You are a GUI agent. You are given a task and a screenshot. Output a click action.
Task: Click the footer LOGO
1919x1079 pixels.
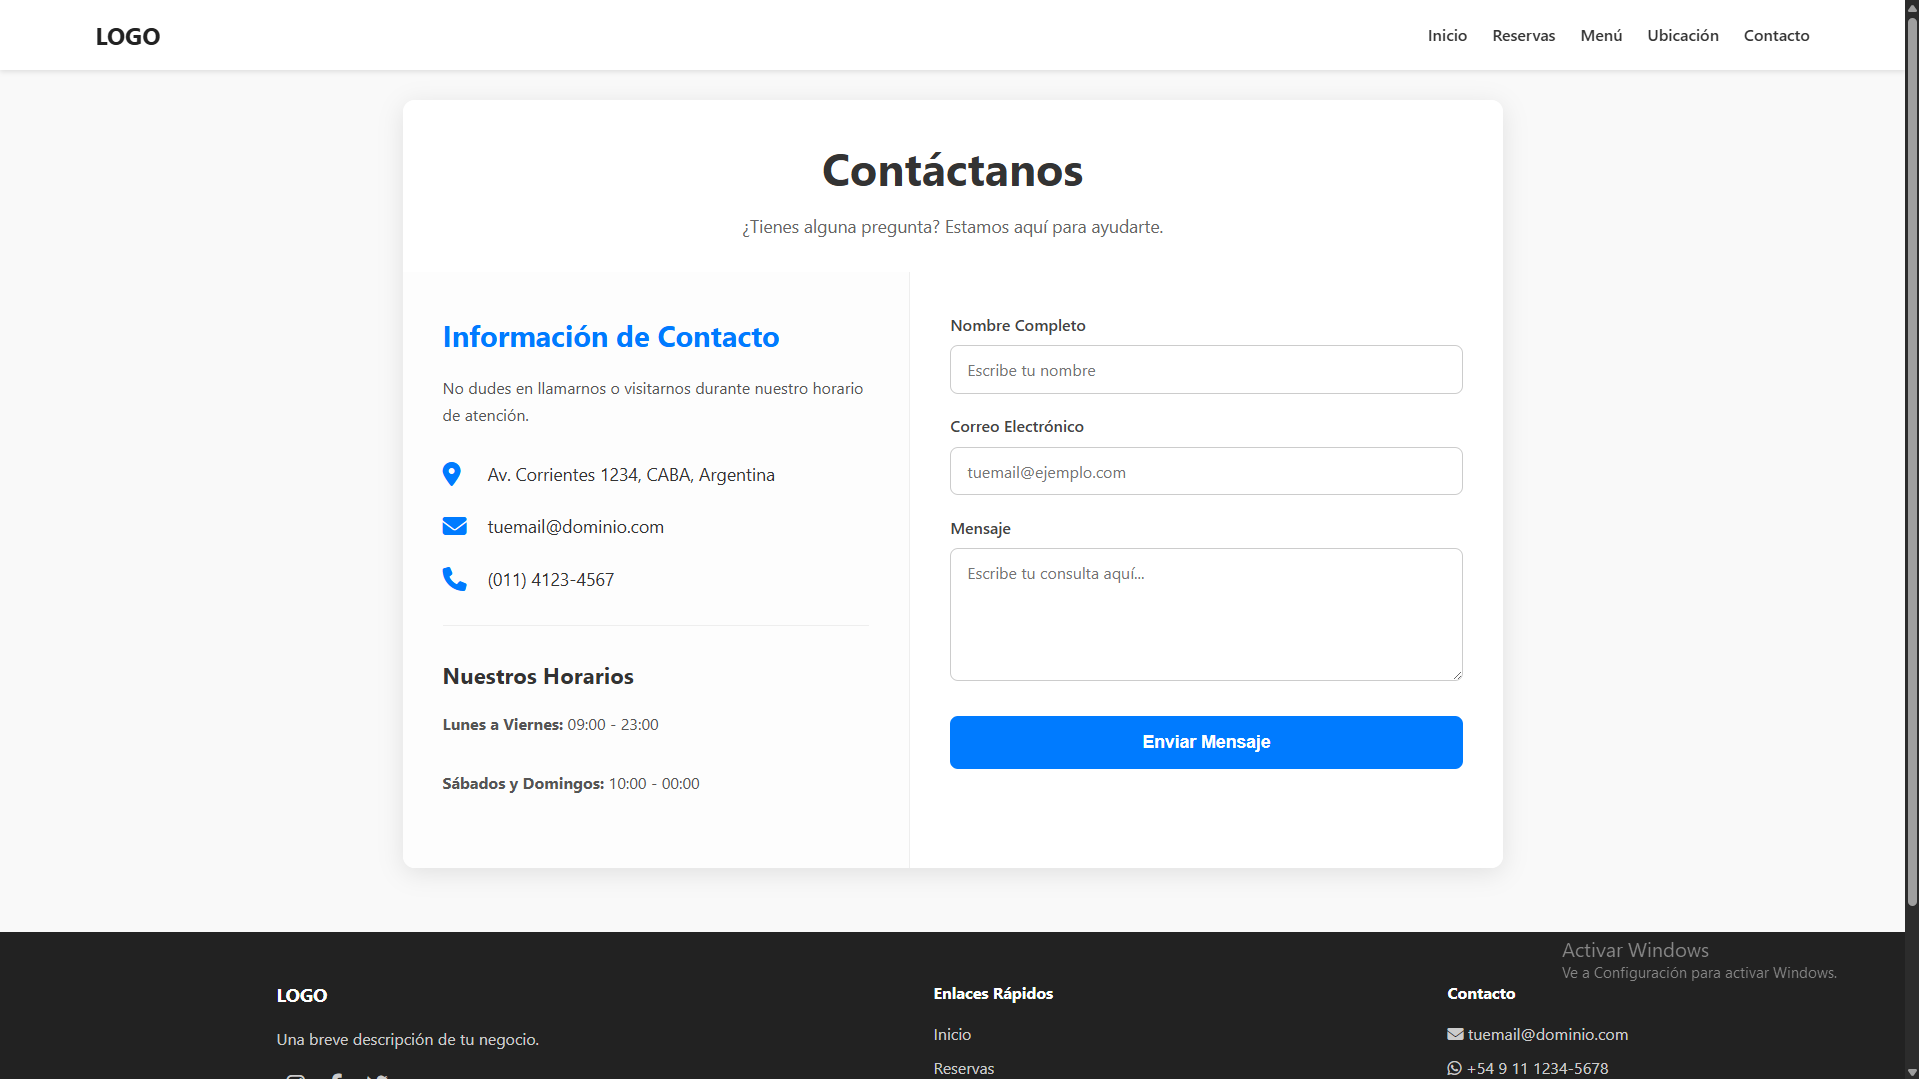pos(302,995)
